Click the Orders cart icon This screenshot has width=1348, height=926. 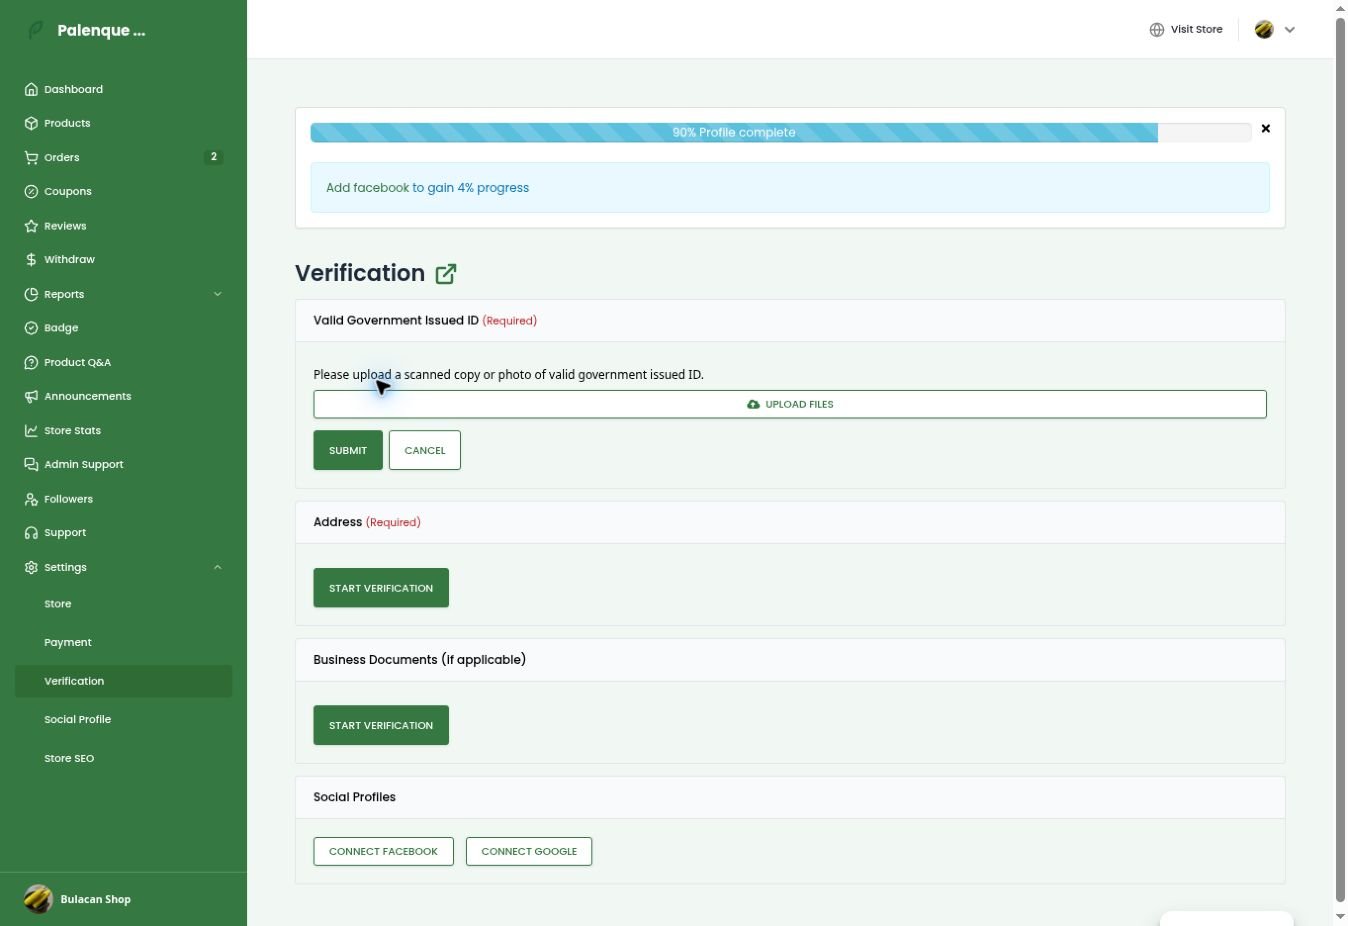[31, 157]
